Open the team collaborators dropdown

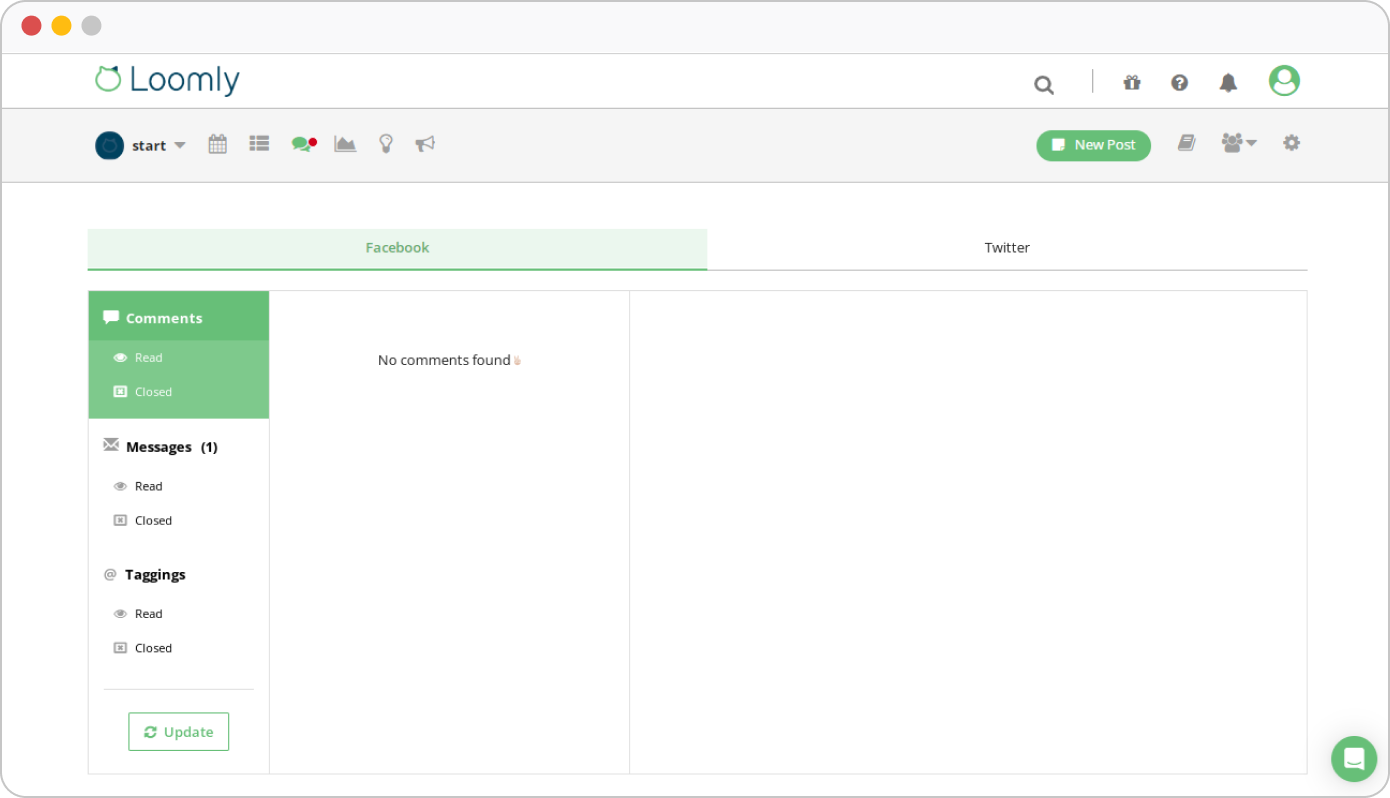pos(1239,143)
